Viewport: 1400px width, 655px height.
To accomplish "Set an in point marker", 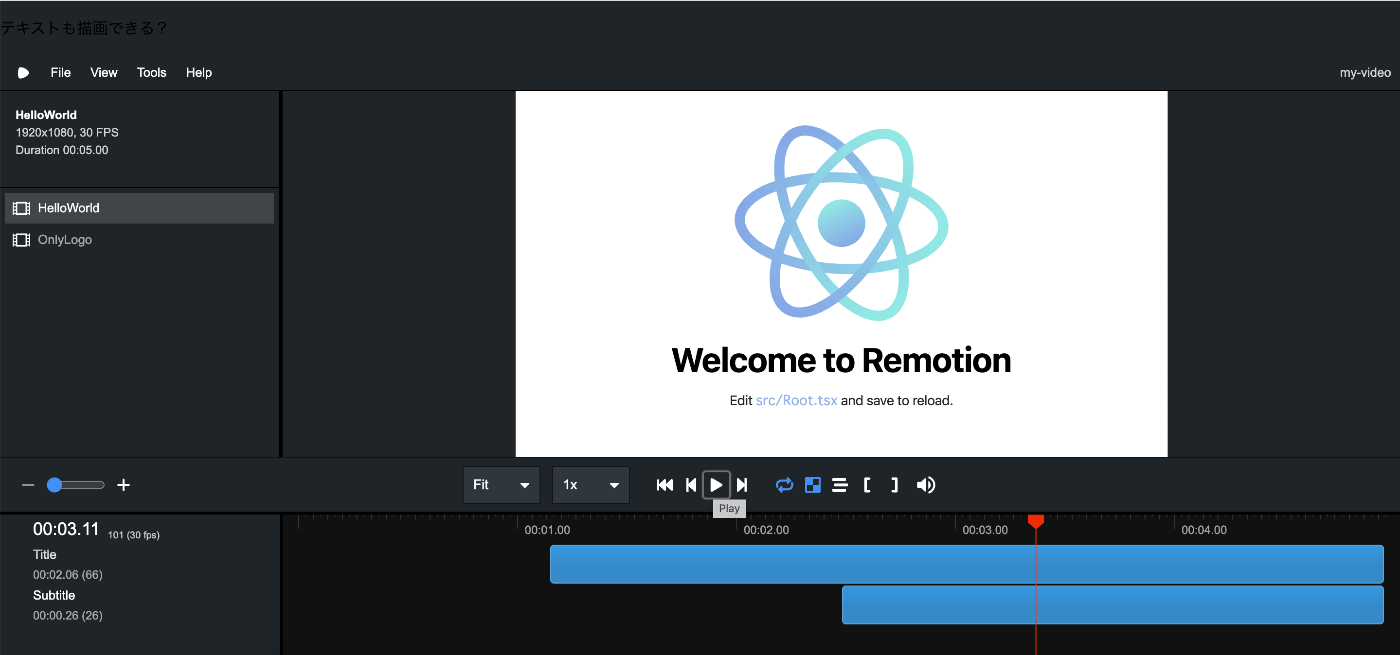I will (866, 485).
